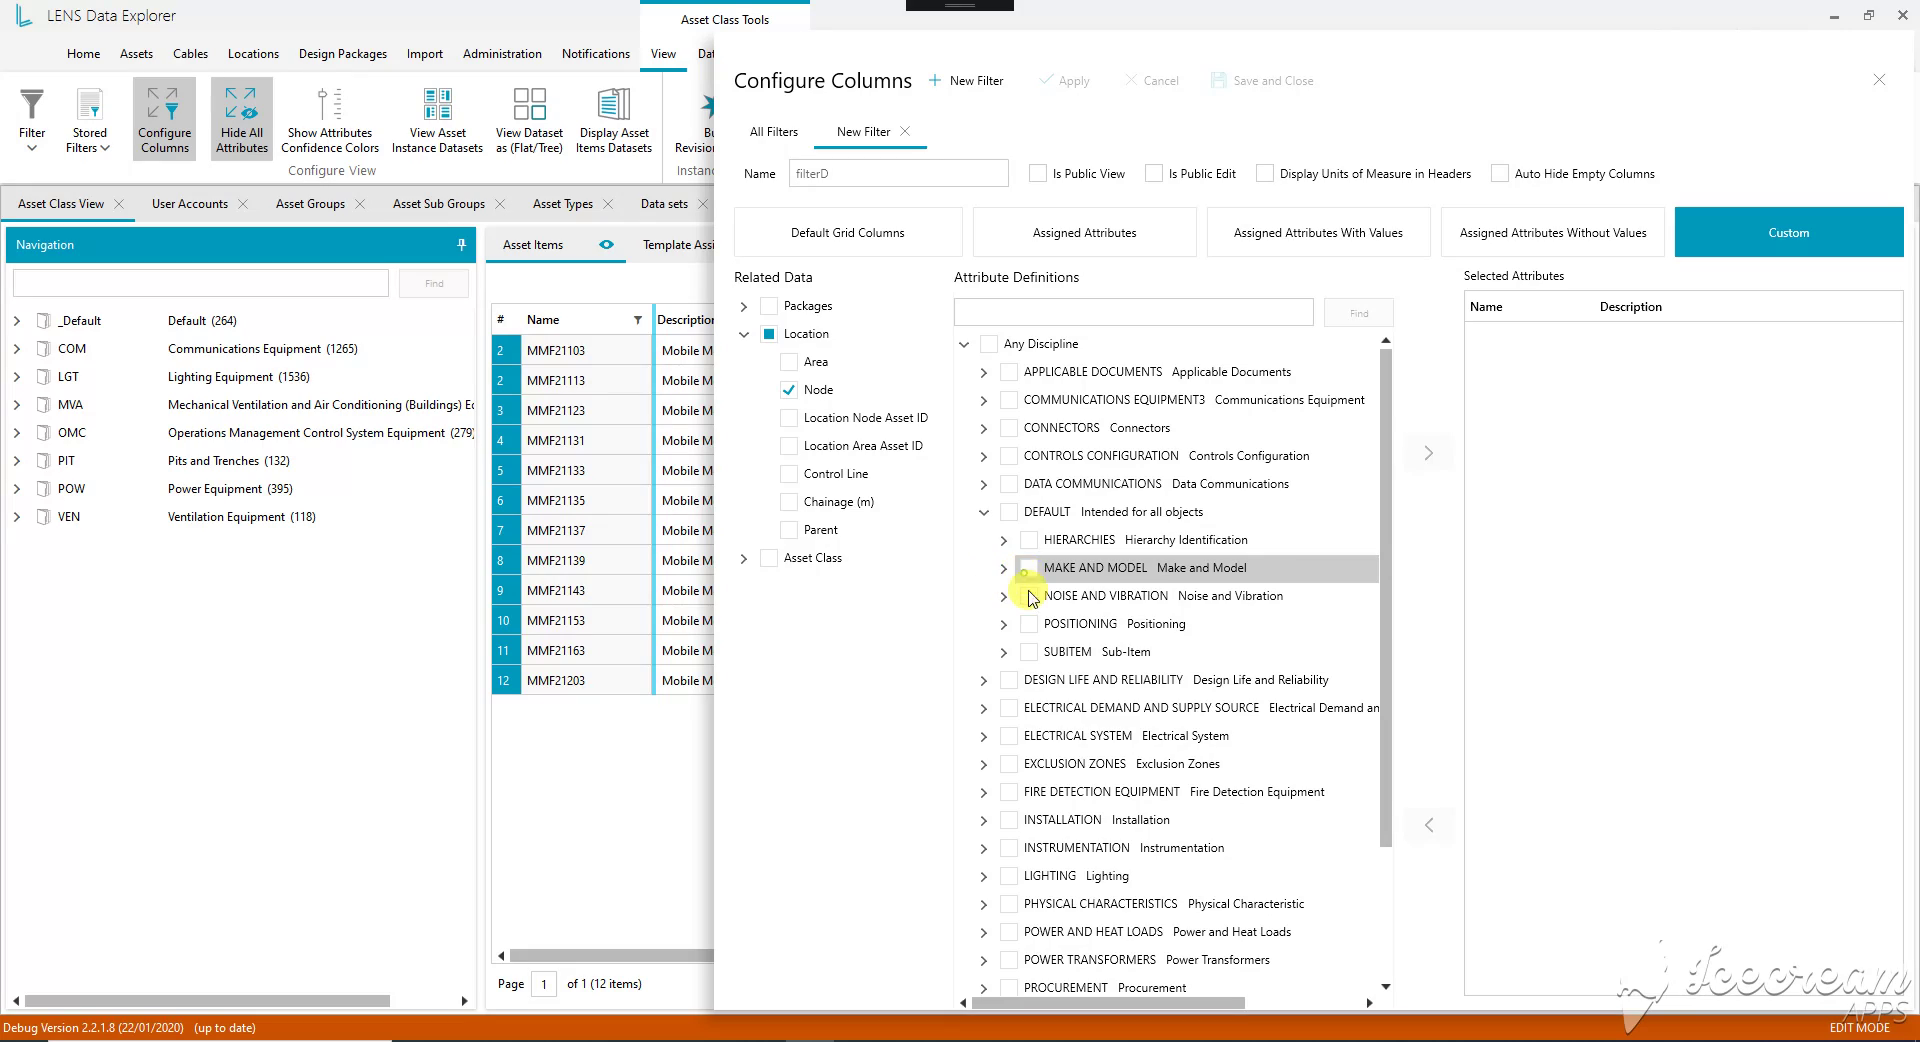Close the User Accounts tab
Viewport: 1920px width, 1042px height.
pos(243,204)
